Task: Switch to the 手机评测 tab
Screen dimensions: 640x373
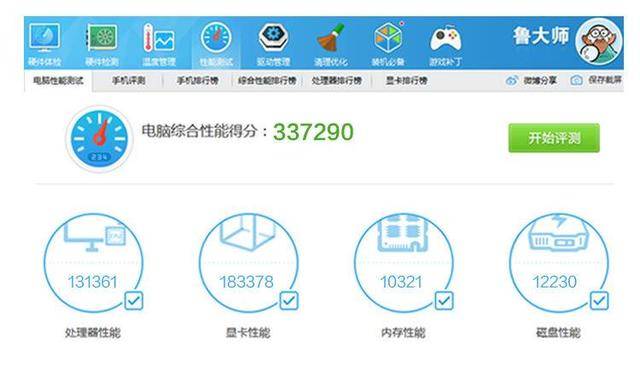Action: tap(129, 81)
